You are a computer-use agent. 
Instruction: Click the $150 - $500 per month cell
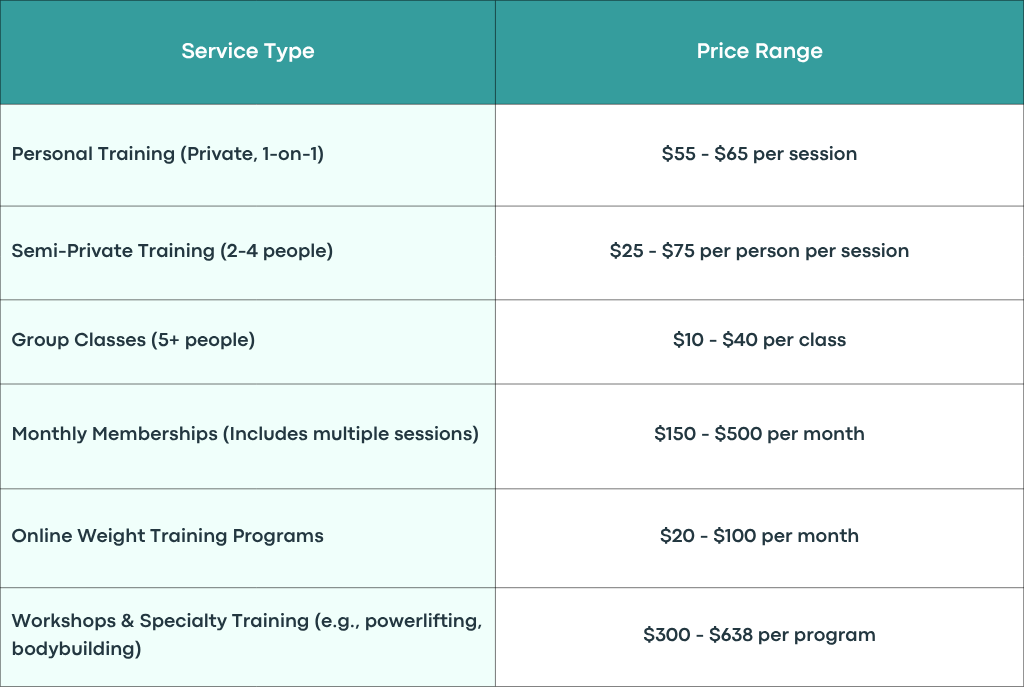coord(760,436)
